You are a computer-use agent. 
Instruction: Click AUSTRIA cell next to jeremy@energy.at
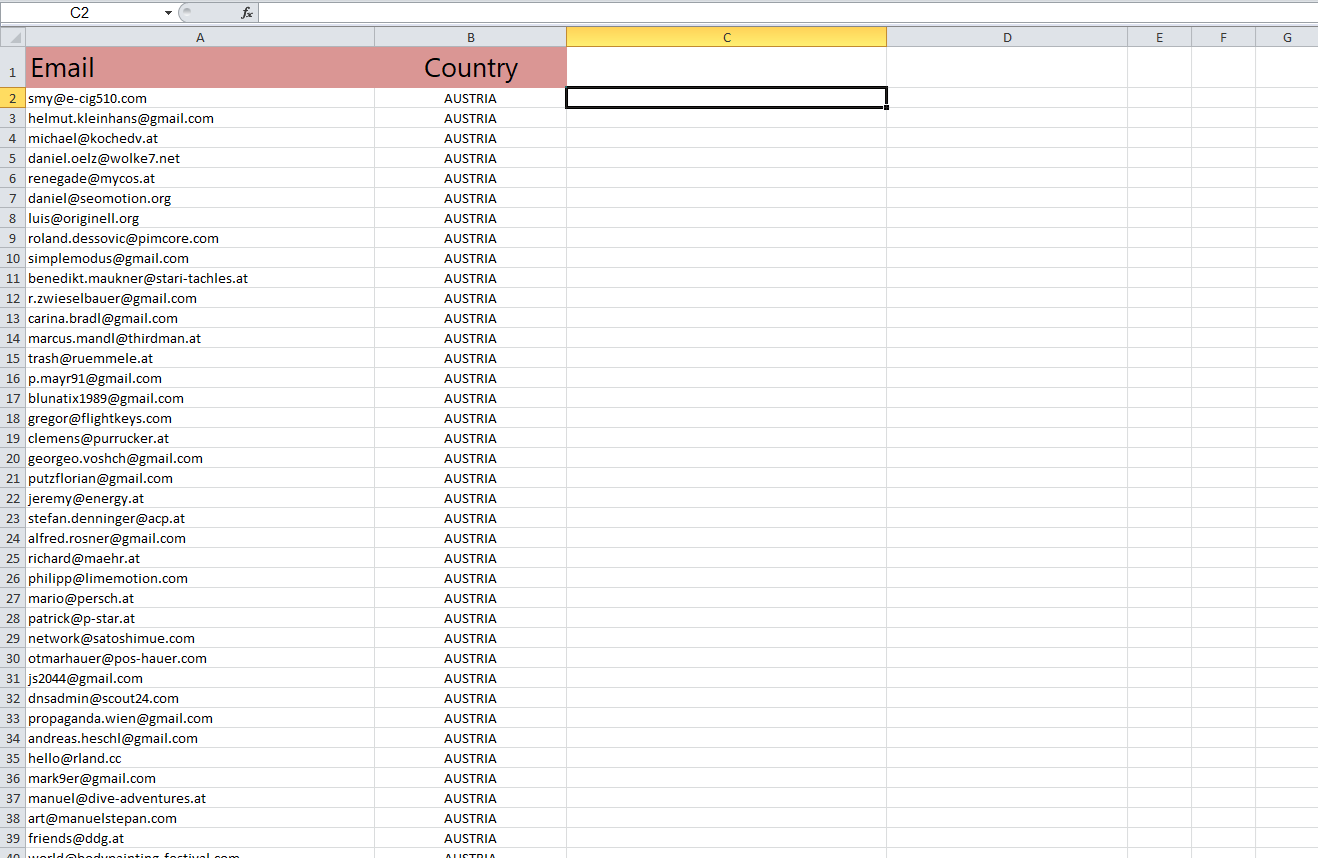coord(470,498)
